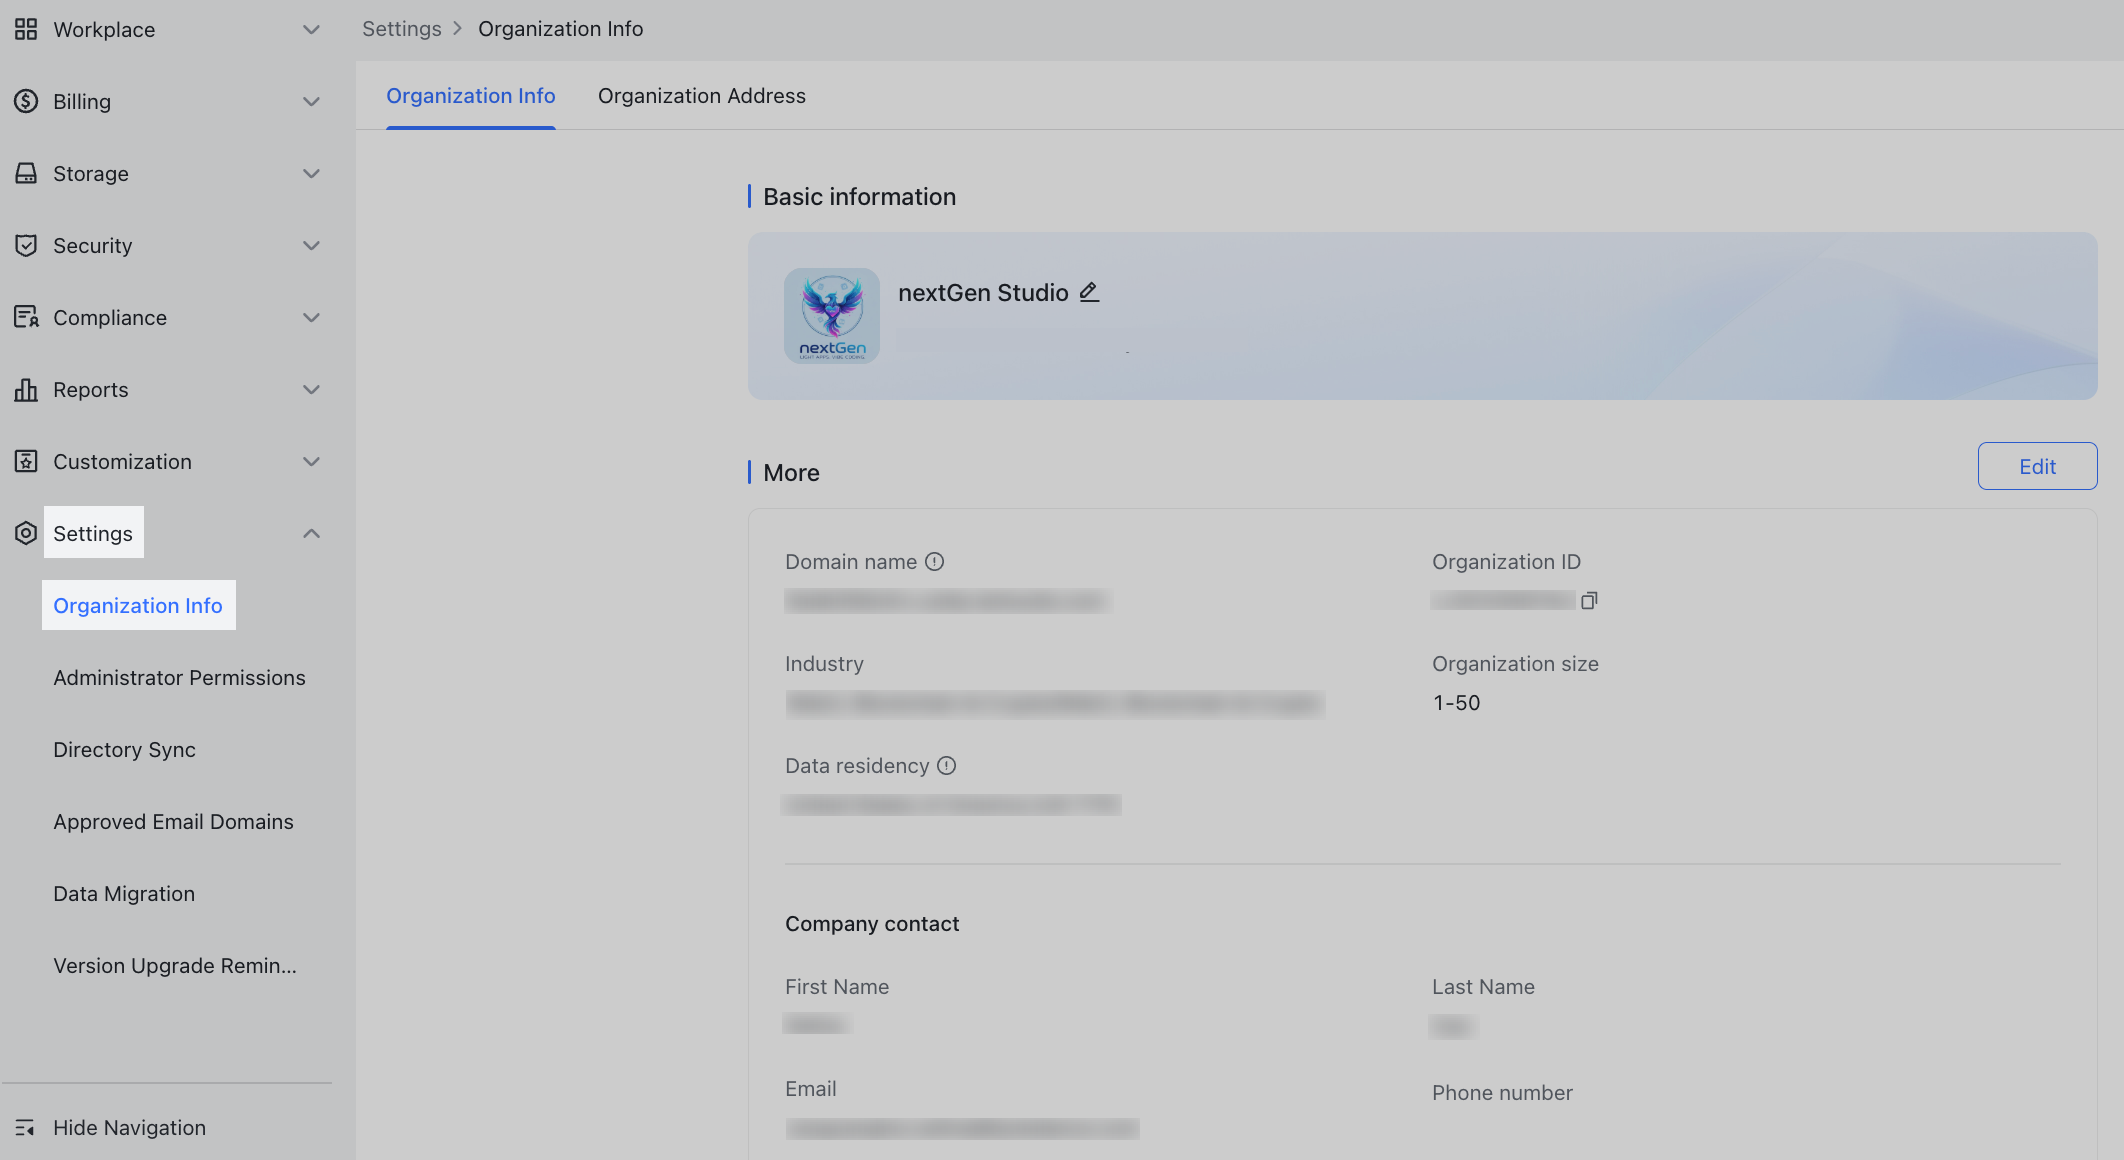Image resolution: width=2124 pixels, height=1160 pixels.
Task: Click the Settings hexagon gear icon
Action: click(x=26, y=533)
